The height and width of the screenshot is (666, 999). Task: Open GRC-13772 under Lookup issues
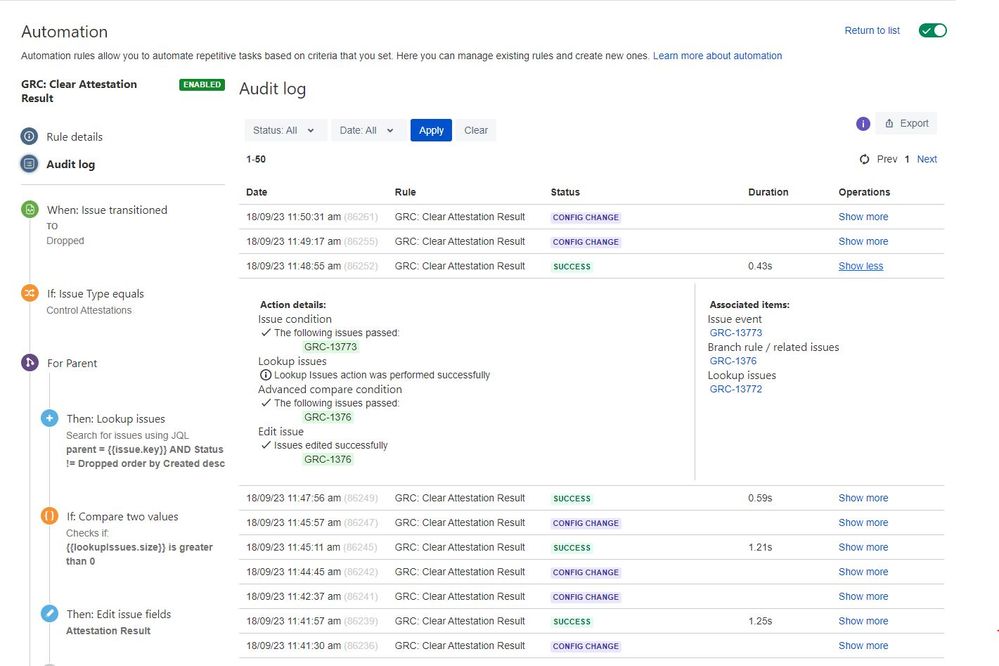[x=735, y=389]
